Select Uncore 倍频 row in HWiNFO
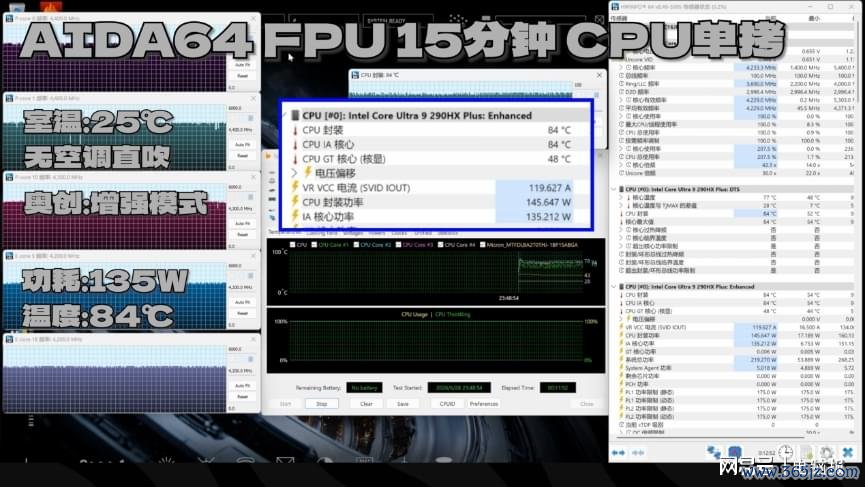The width and height of the screenshot is (865, 487). [733, 173]
